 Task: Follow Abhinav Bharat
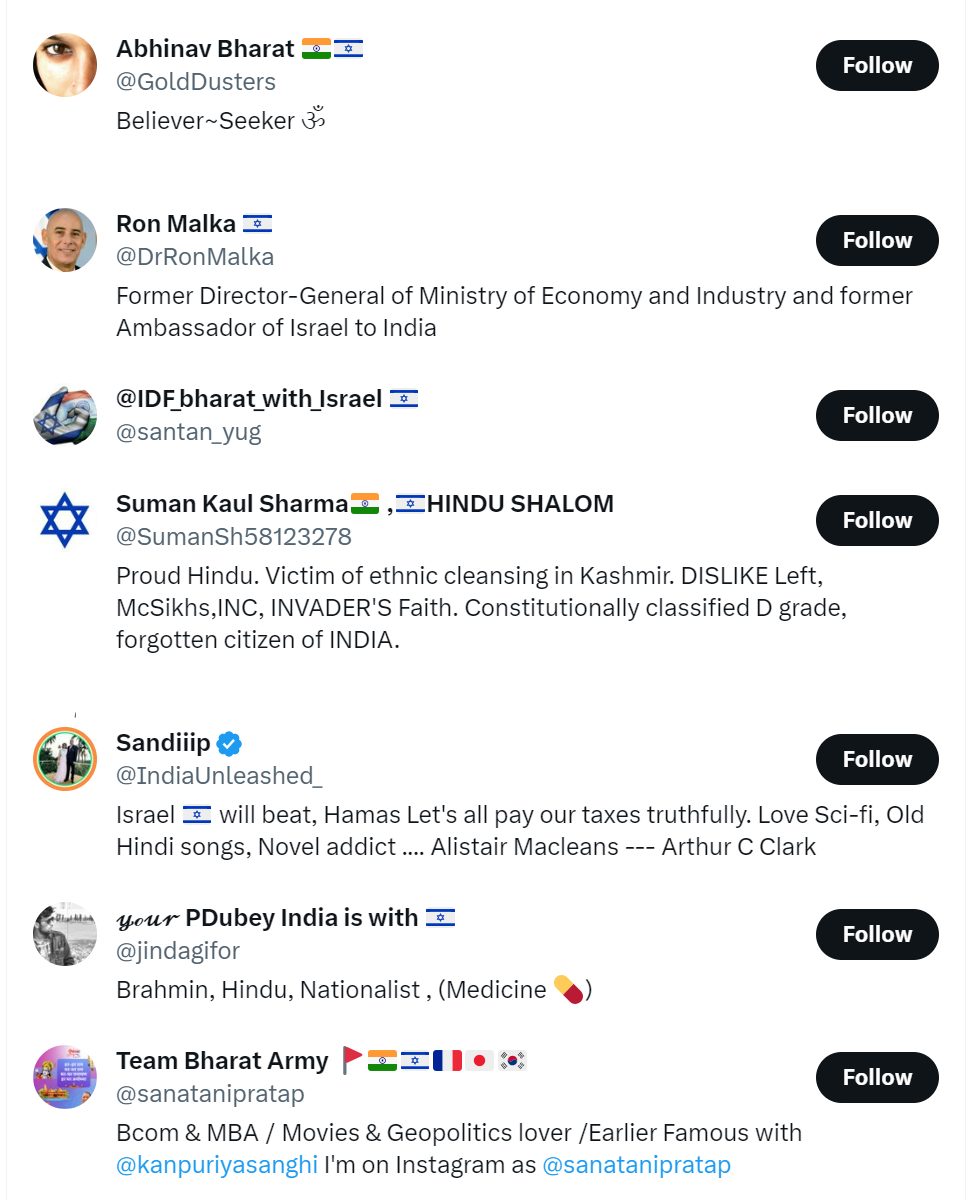click(x=877, y=65)
